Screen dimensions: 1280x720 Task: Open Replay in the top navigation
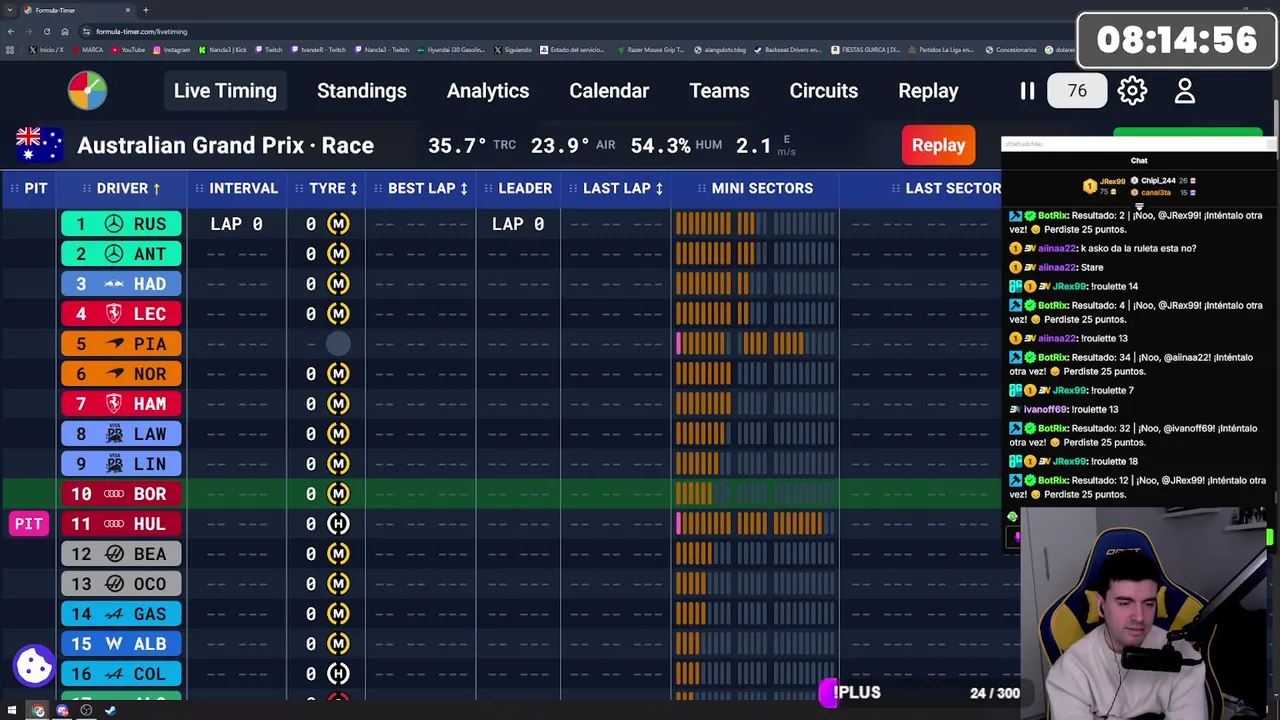point(928,91)
